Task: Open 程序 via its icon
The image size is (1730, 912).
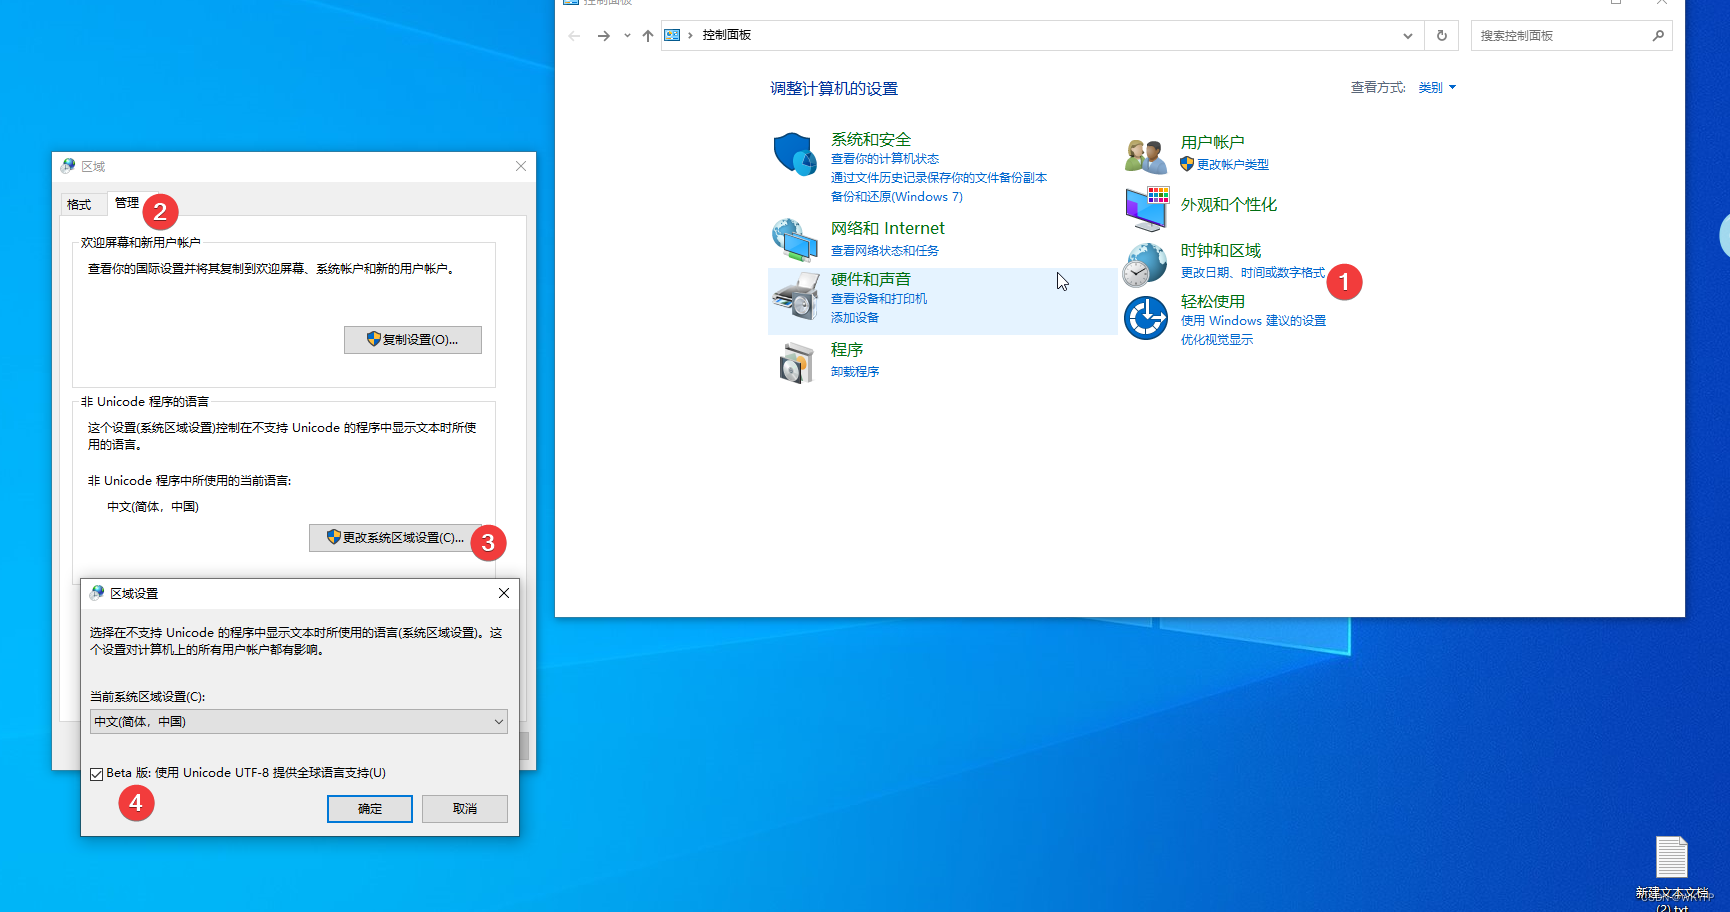Action: click(794, 360)
